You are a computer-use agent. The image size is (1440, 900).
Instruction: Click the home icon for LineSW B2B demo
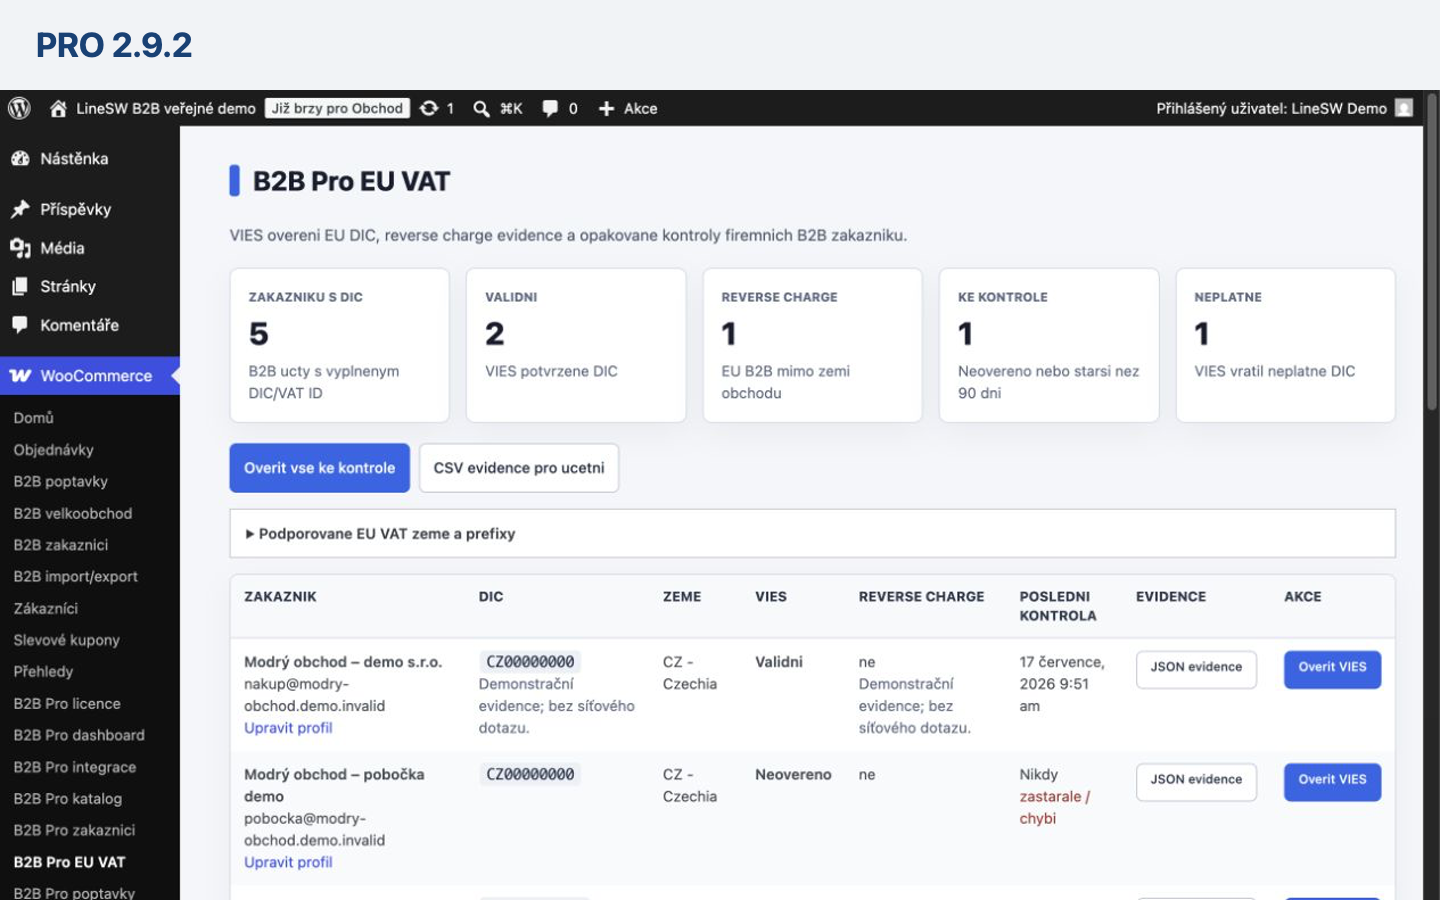coord(58,108)
